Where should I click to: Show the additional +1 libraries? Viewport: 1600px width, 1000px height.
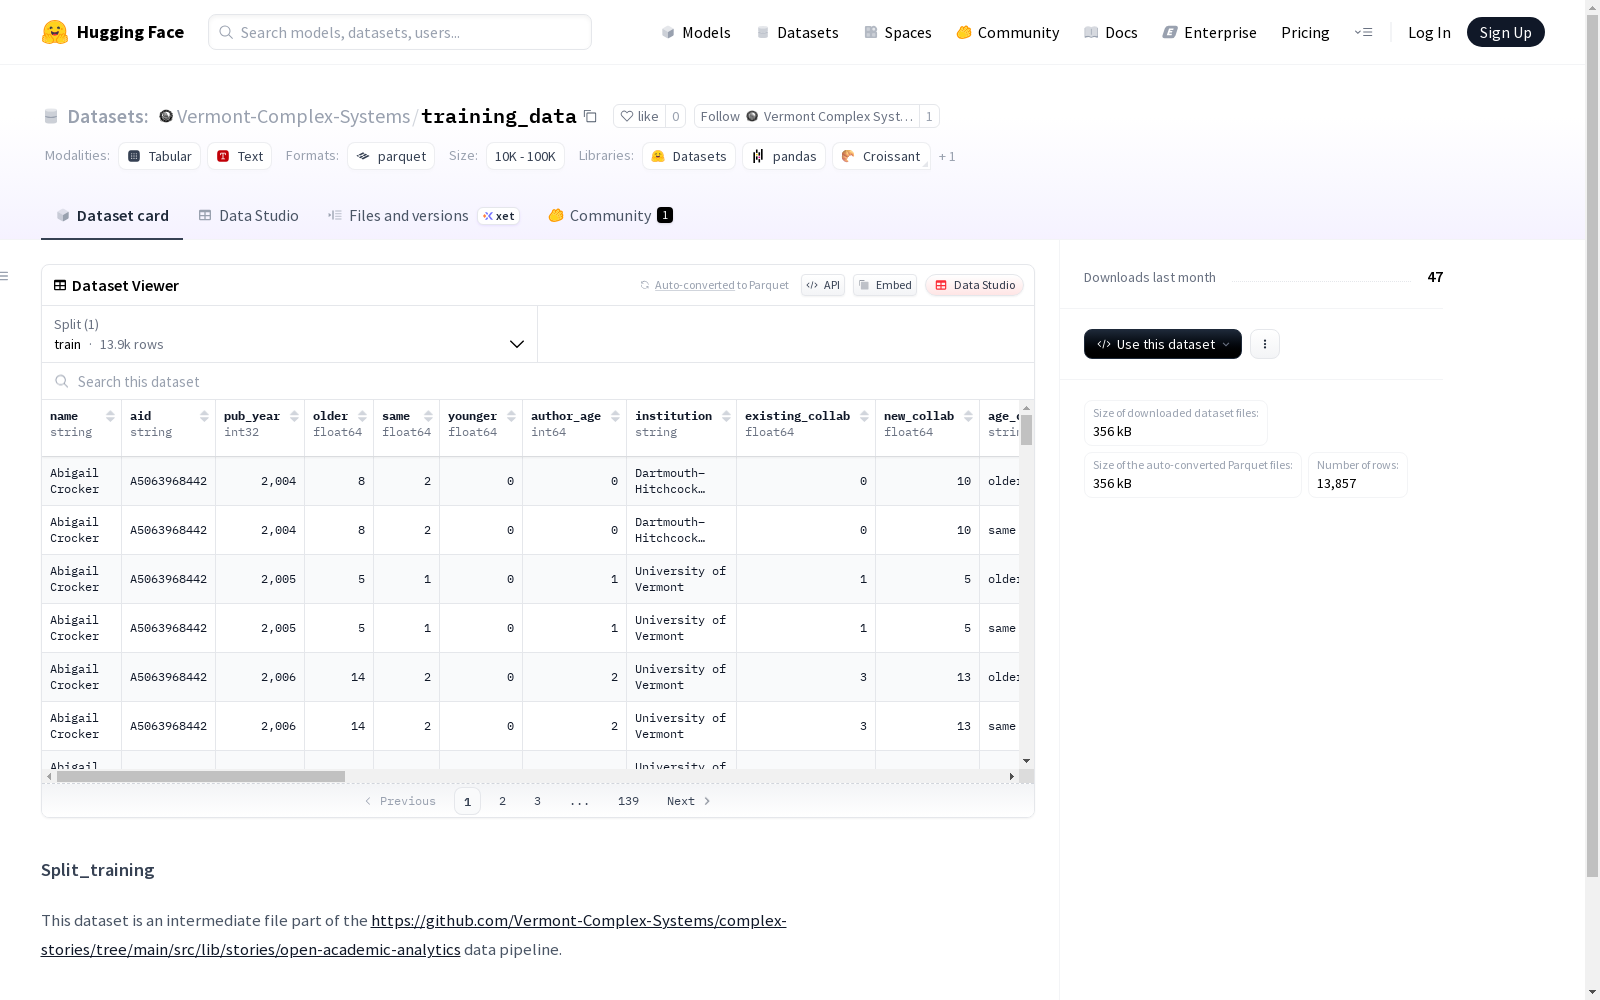click(947, 157)
